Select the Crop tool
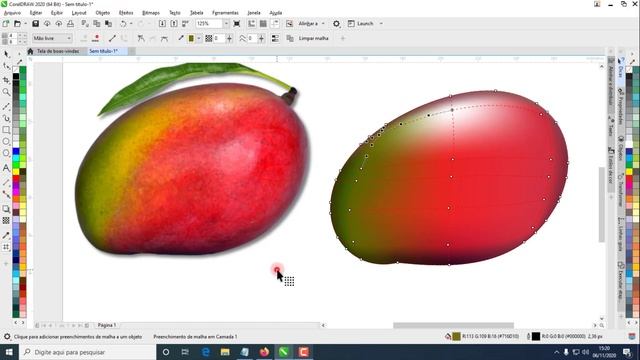This screenshot has width=640, height=360. tap(6, 80)
